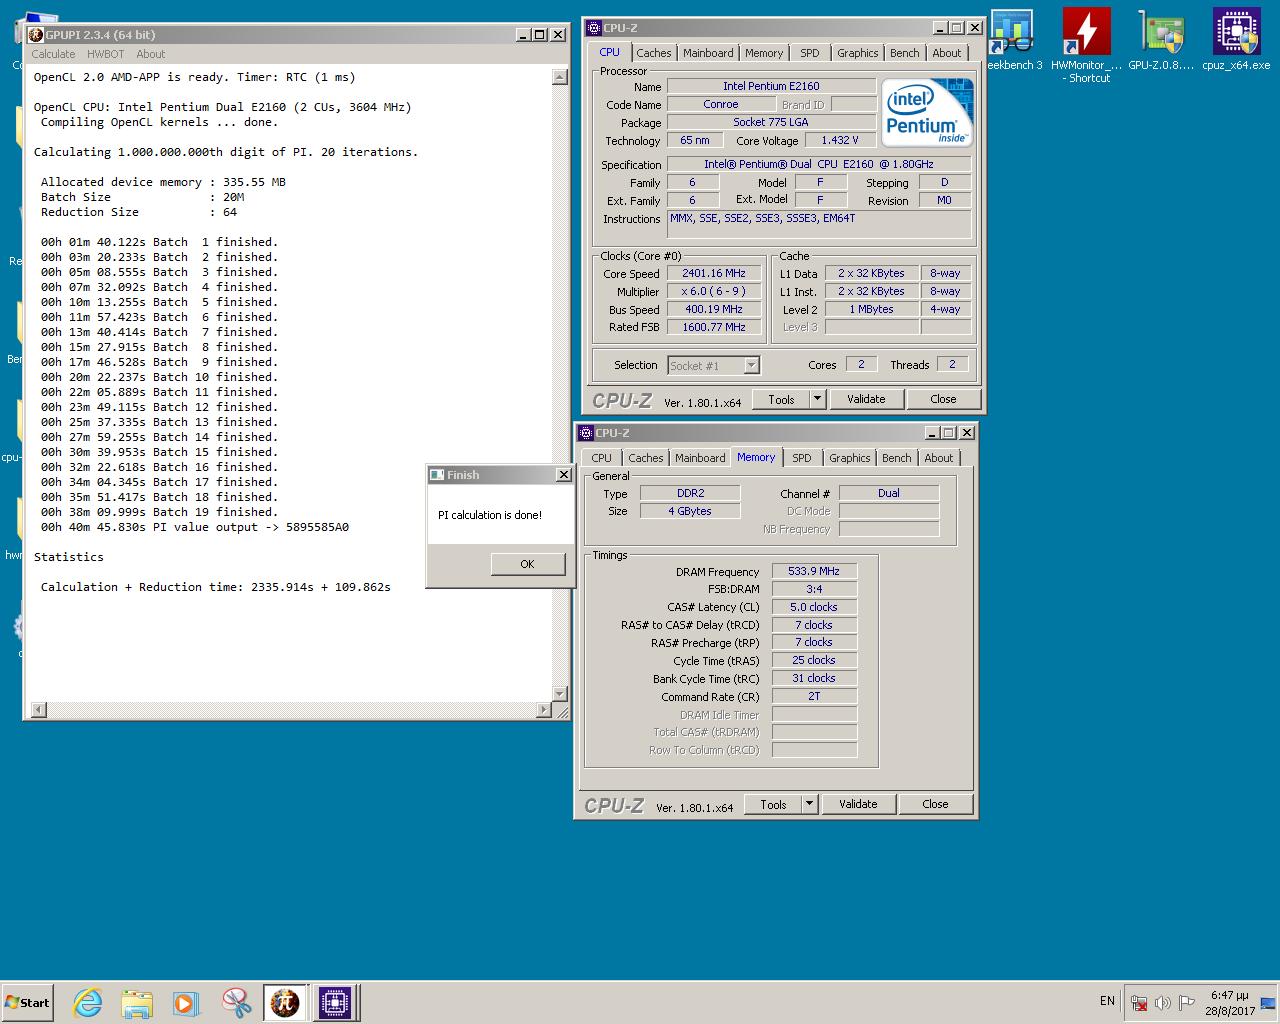The height and width of the screenshot is (1024, 1280).
Task: Click Close button in upper CPU-Z
Action: tap(943, 399)
